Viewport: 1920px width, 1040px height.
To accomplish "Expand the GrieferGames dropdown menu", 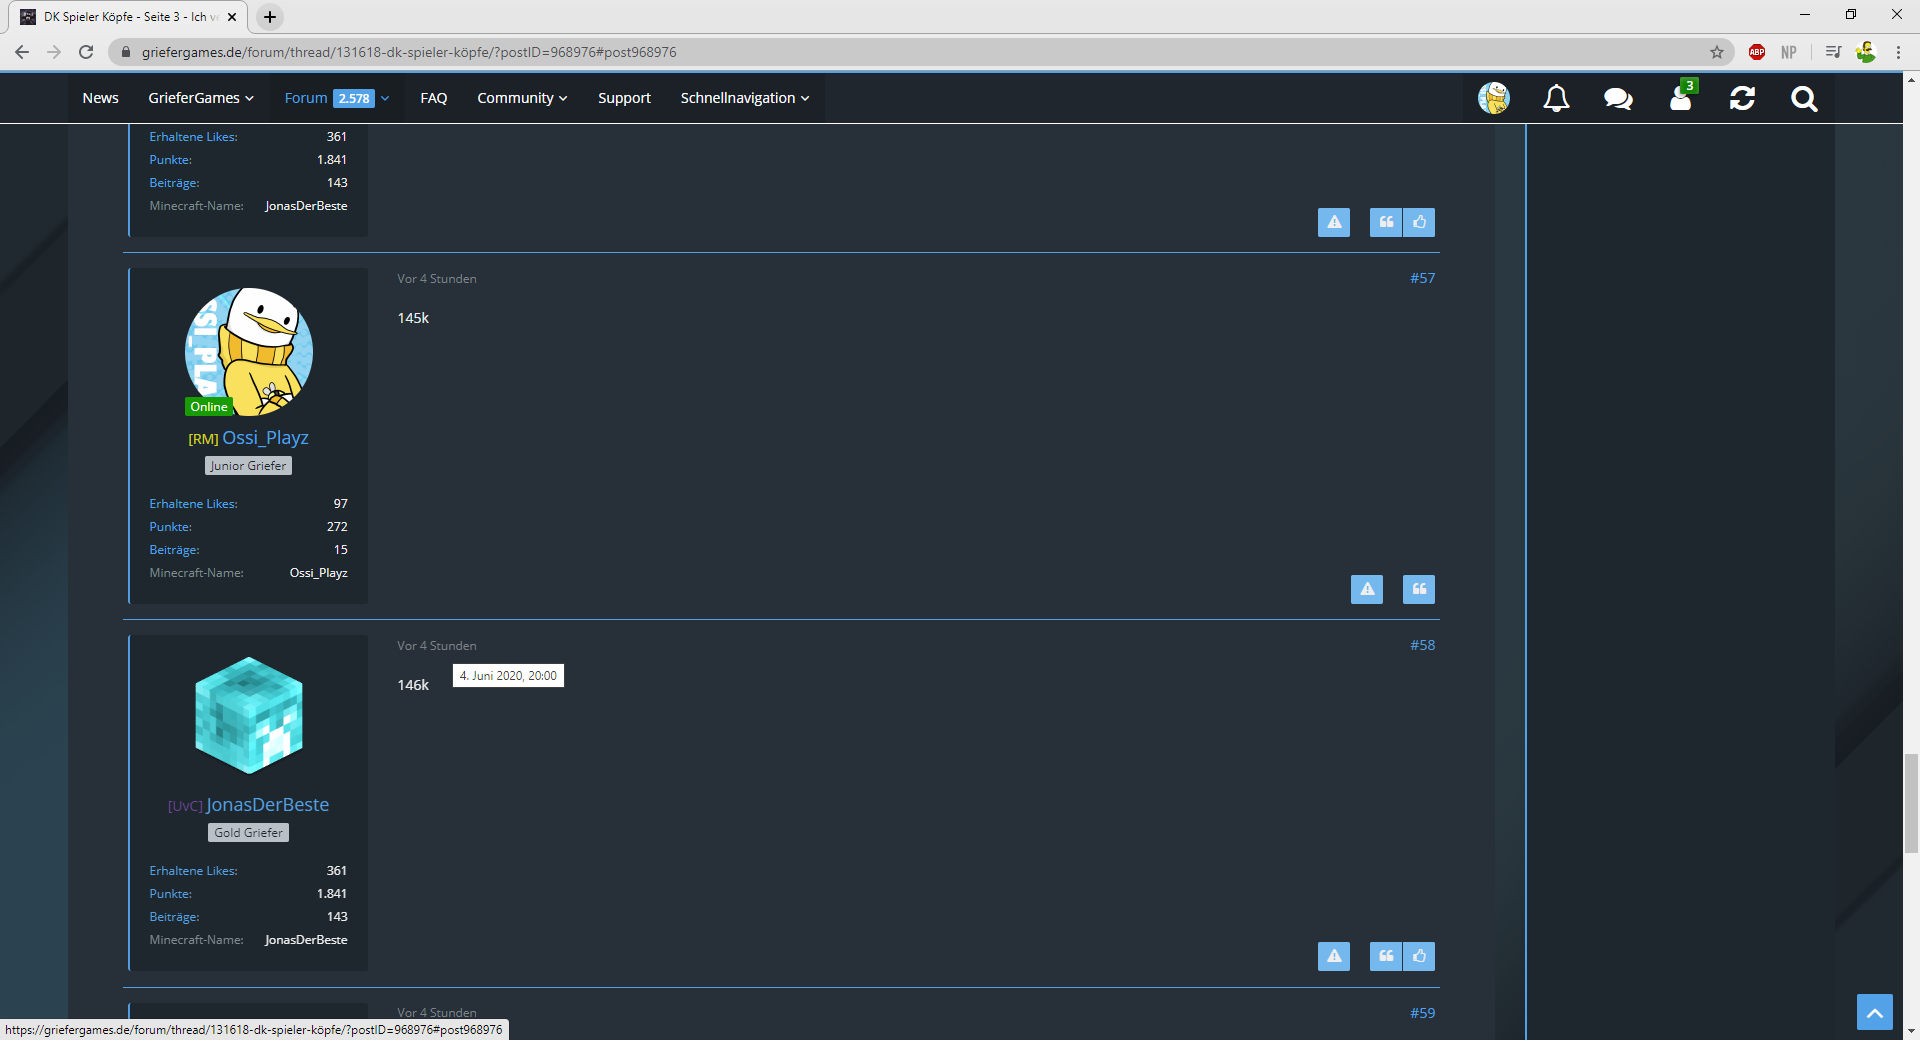I will [x=201, y=98].
